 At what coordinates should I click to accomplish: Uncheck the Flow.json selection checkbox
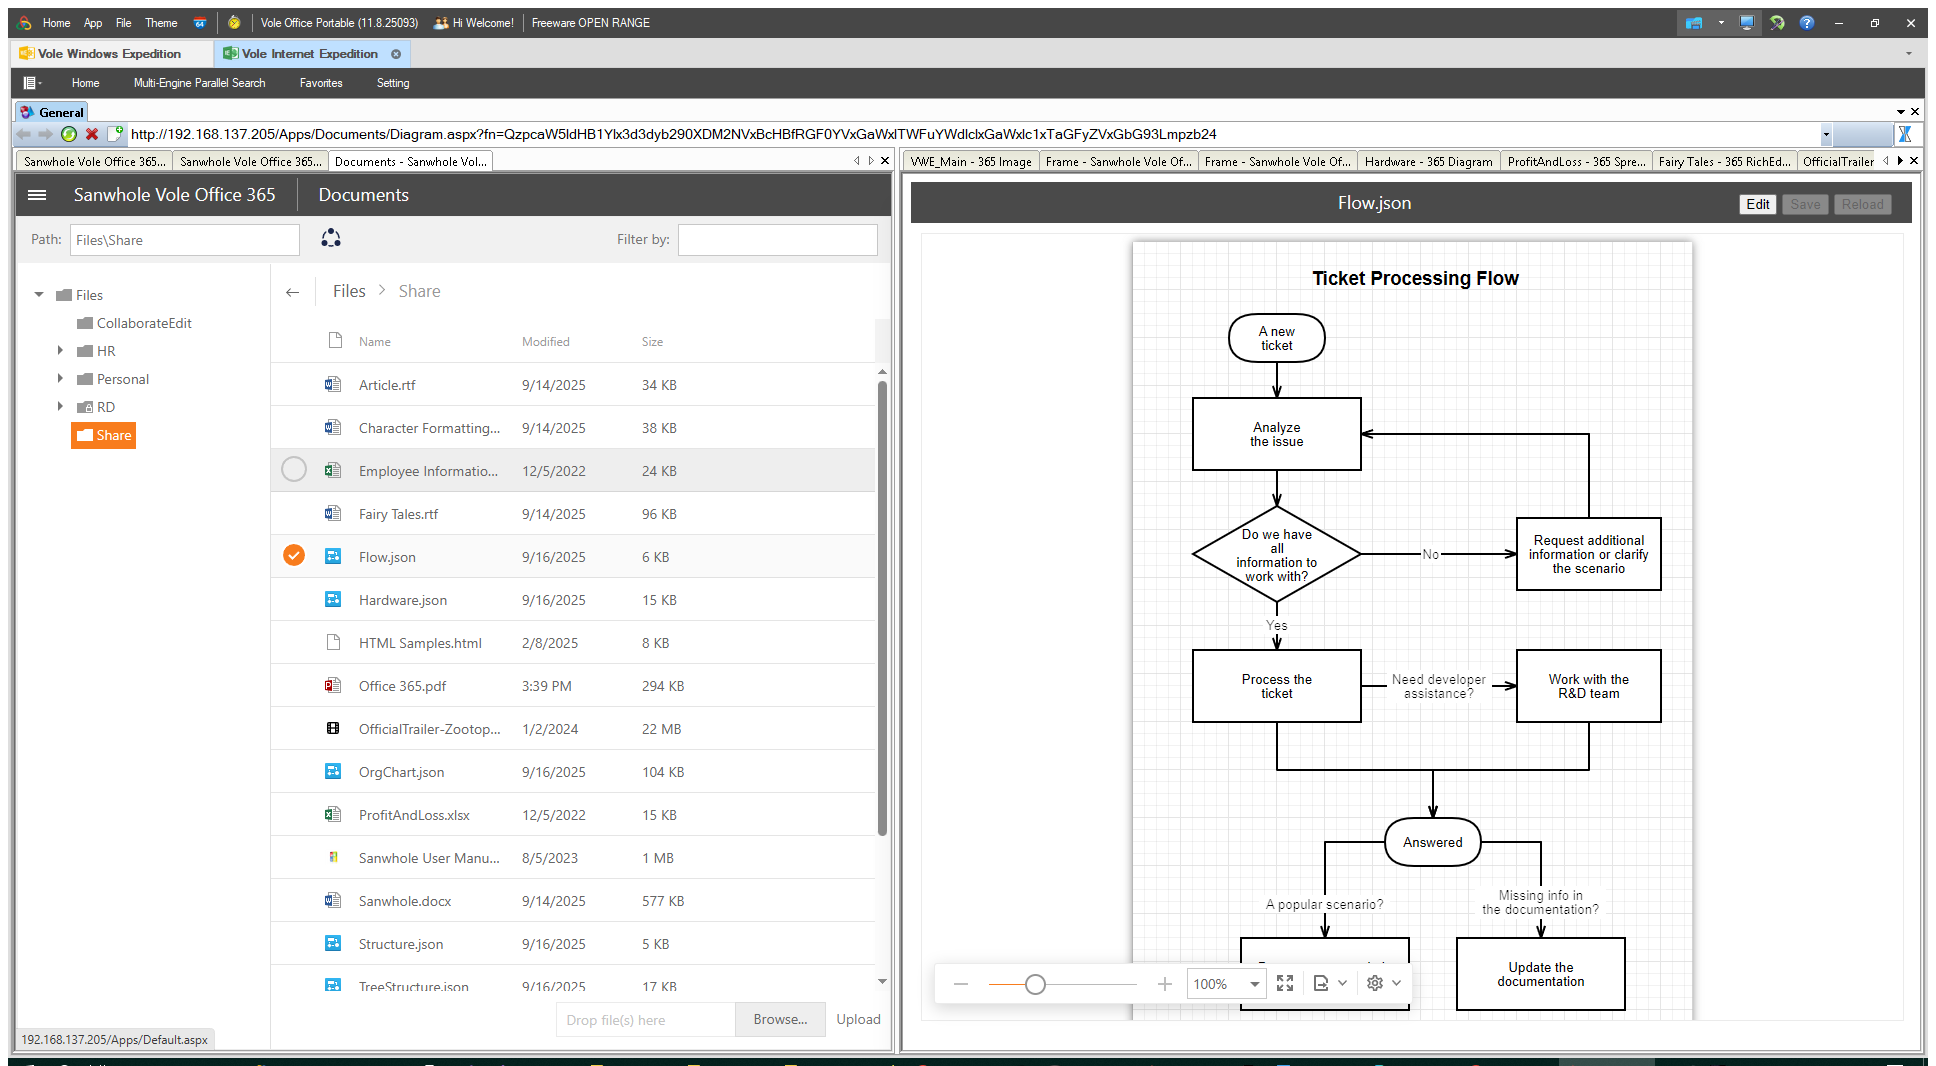(294, 555)
